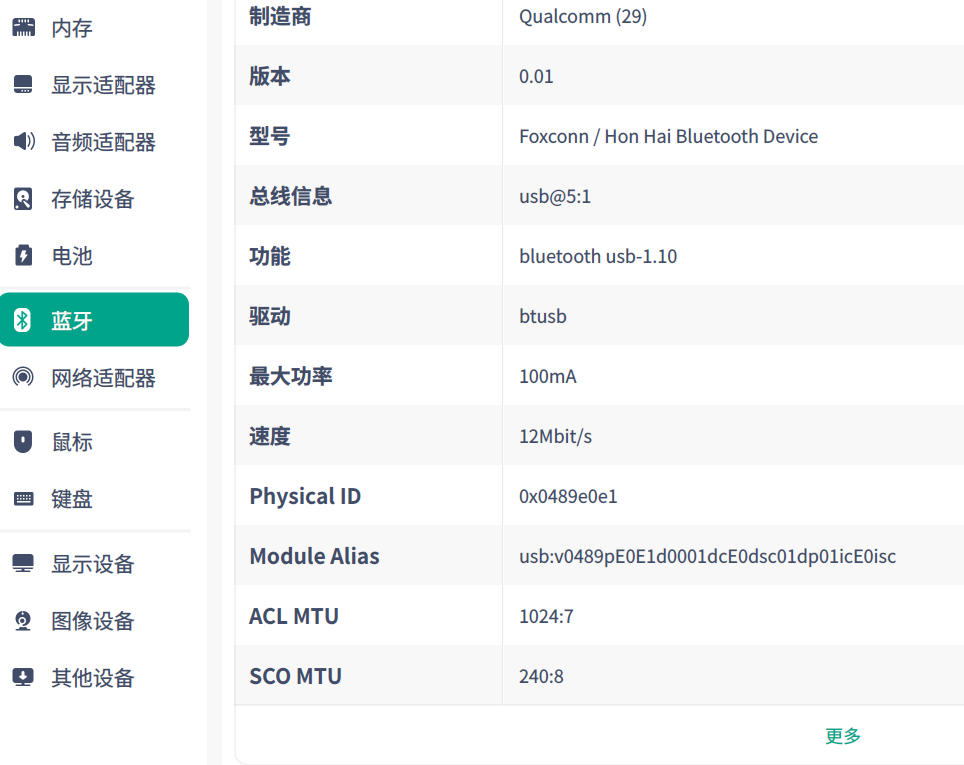Click the other devices icon
This screenshot has width=964, height=765.
[x=23, y=678]
